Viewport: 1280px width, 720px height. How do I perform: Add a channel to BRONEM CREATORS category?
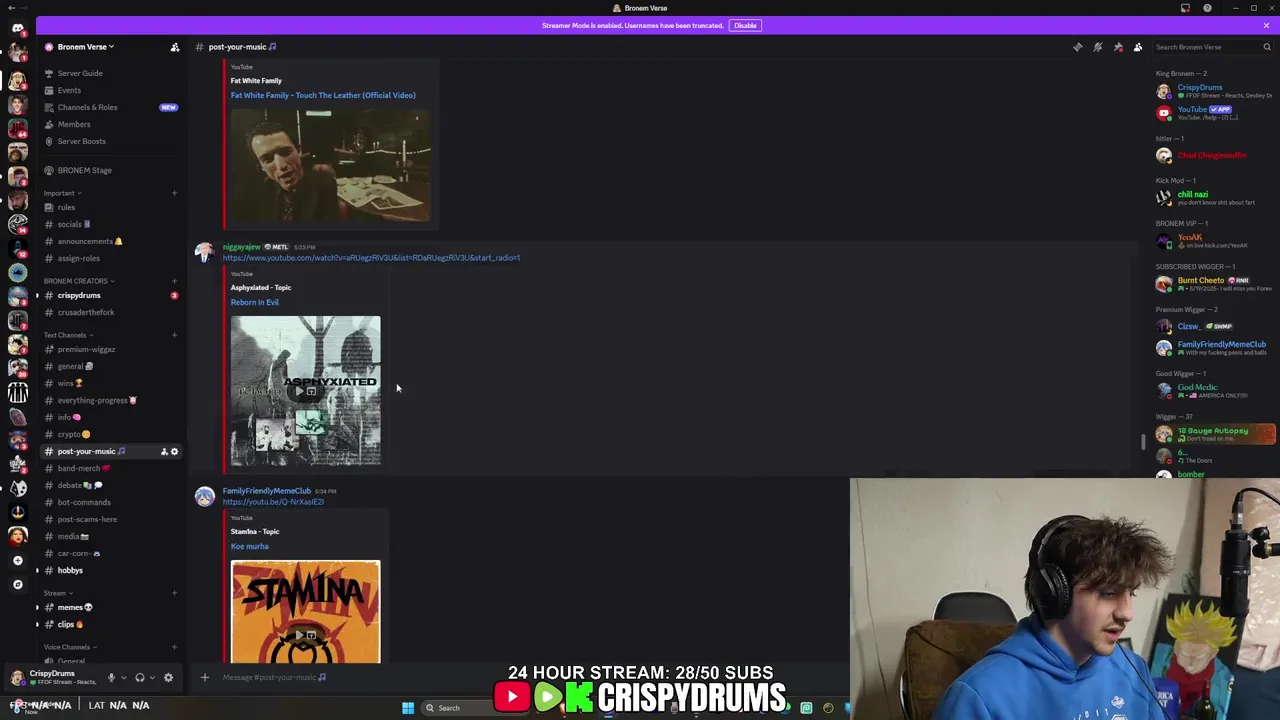click(x=174, y=281)
